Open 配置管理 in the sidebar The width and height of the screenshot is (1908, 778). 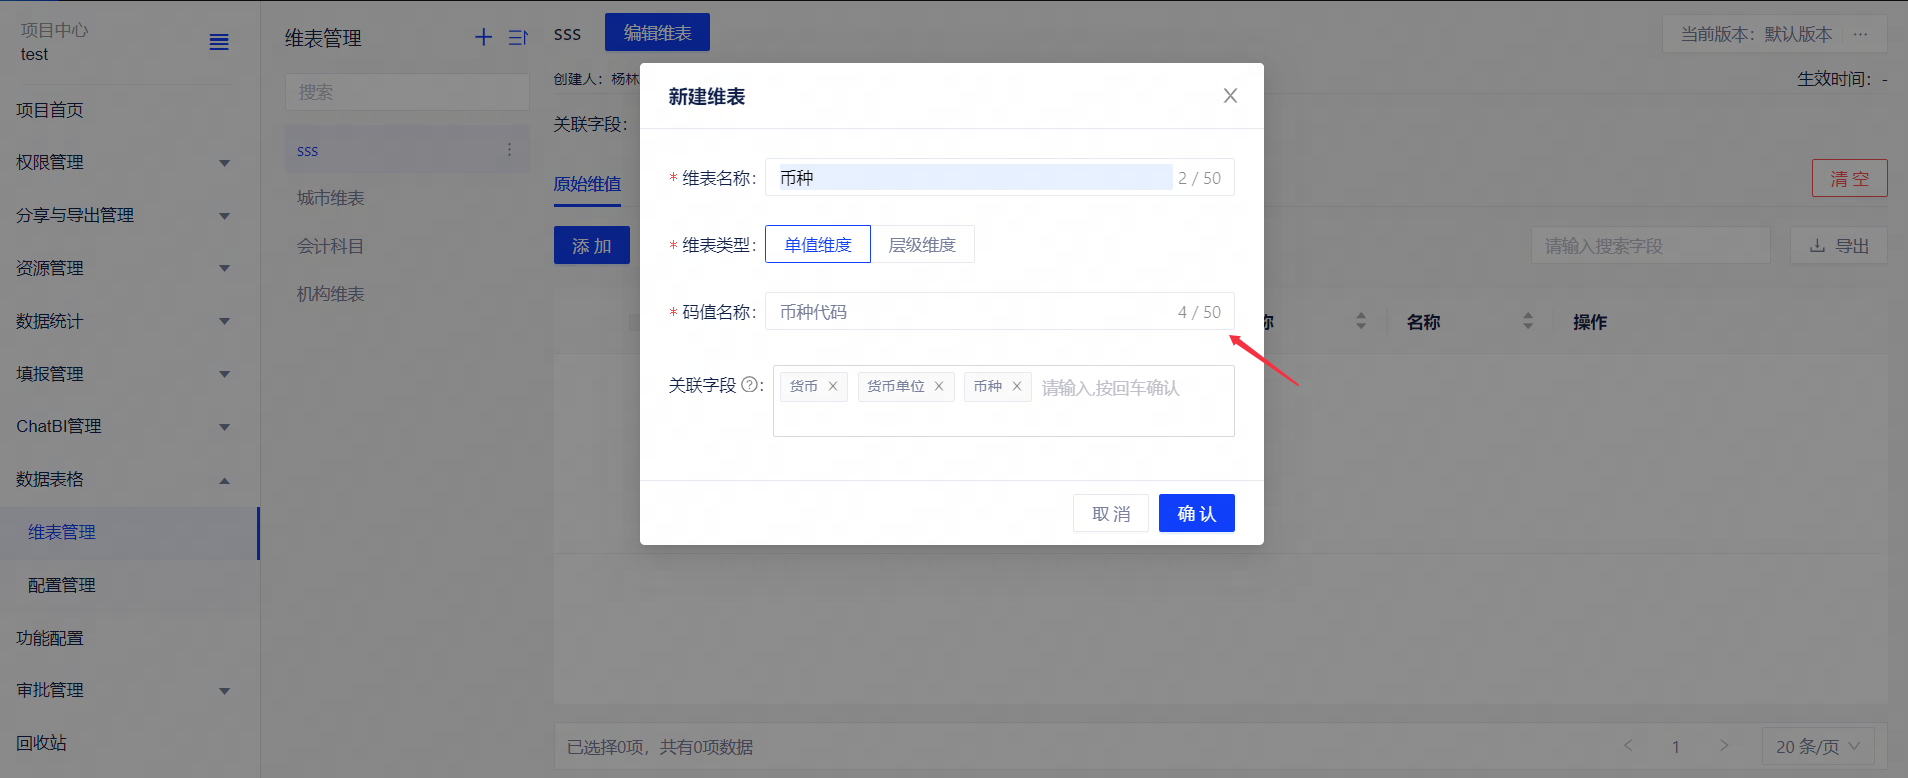click(62, 585)
